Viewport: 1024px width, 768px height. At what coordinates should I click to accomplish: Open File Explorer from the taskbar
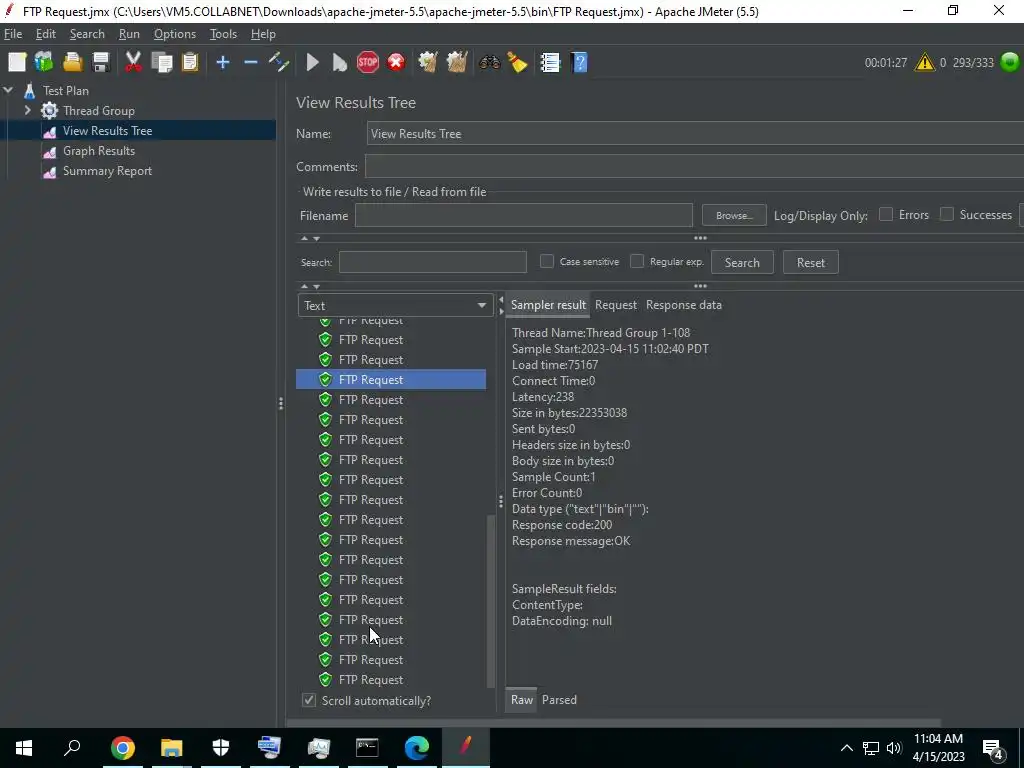click(171, 747)
